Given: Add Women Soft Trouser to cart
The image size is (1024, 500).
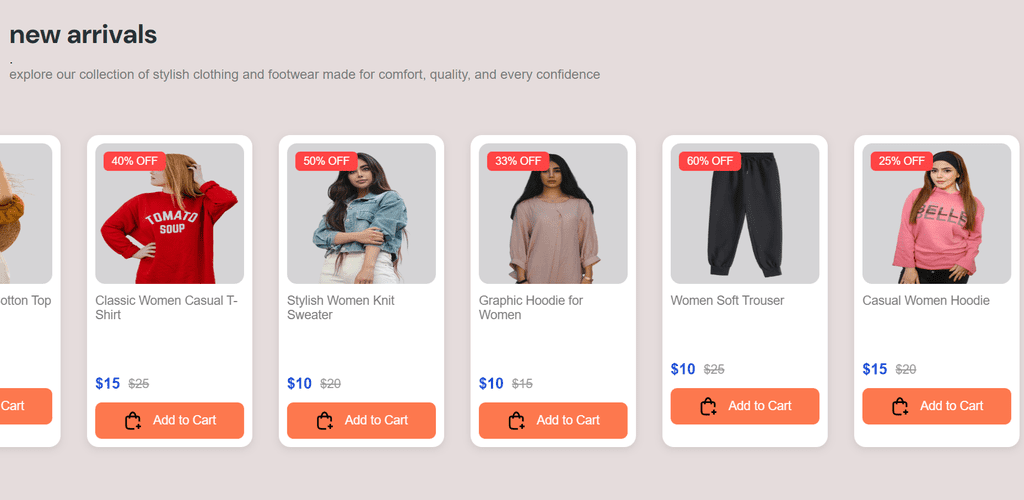Looking at the screenshot, I should 744,406.
